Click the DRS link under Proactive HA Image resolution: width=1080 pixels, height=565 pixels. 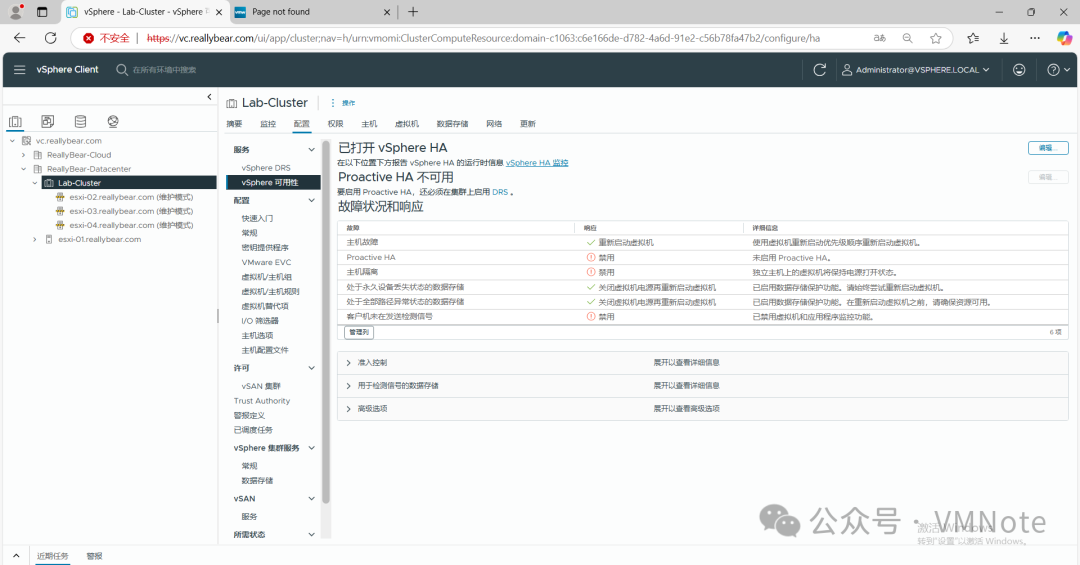point(499,192)
